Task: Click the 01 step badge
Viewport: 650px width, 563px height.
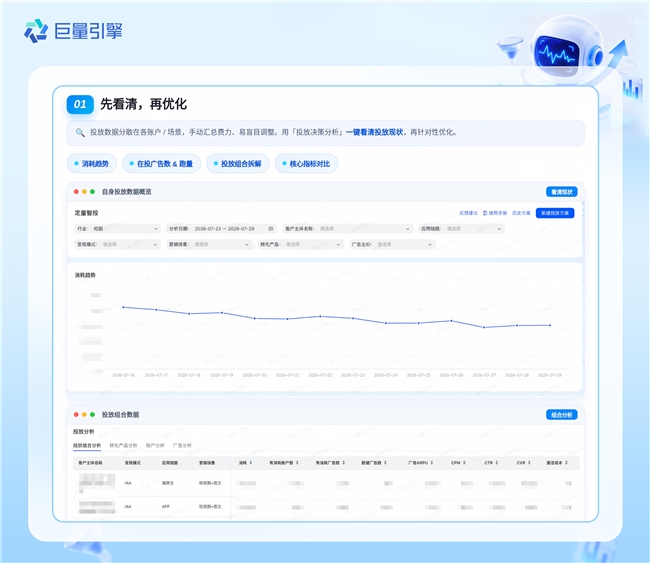Action: tap(80, 104)
